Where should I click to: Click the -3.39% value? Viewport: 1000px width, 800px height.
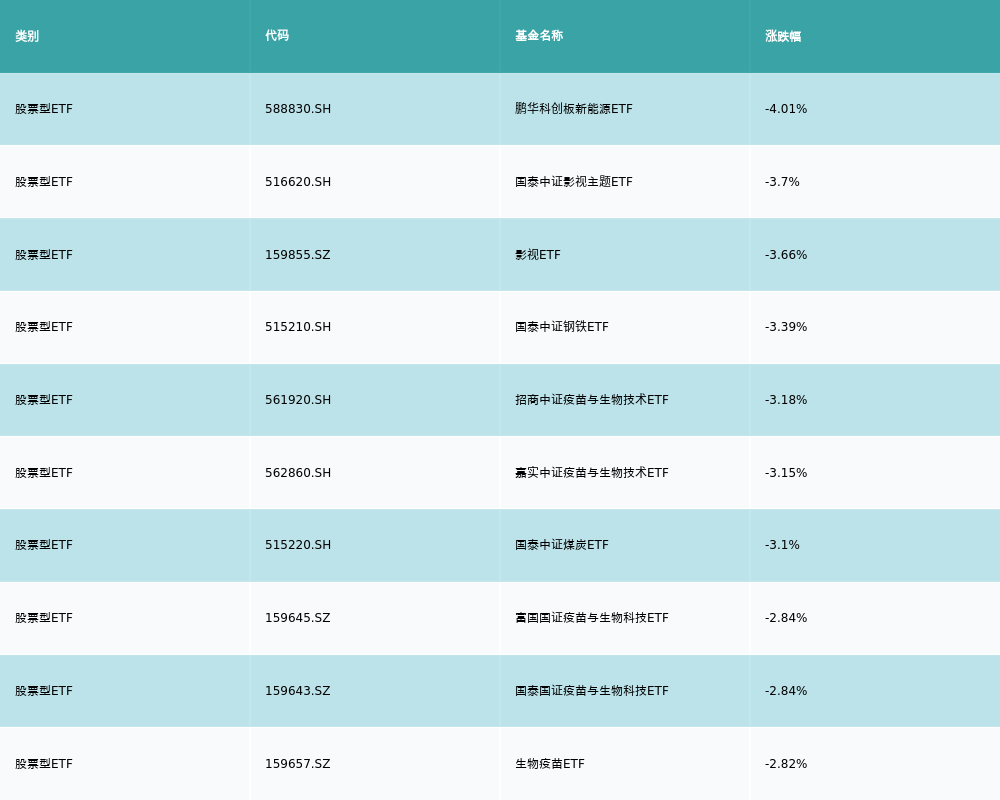786,327
